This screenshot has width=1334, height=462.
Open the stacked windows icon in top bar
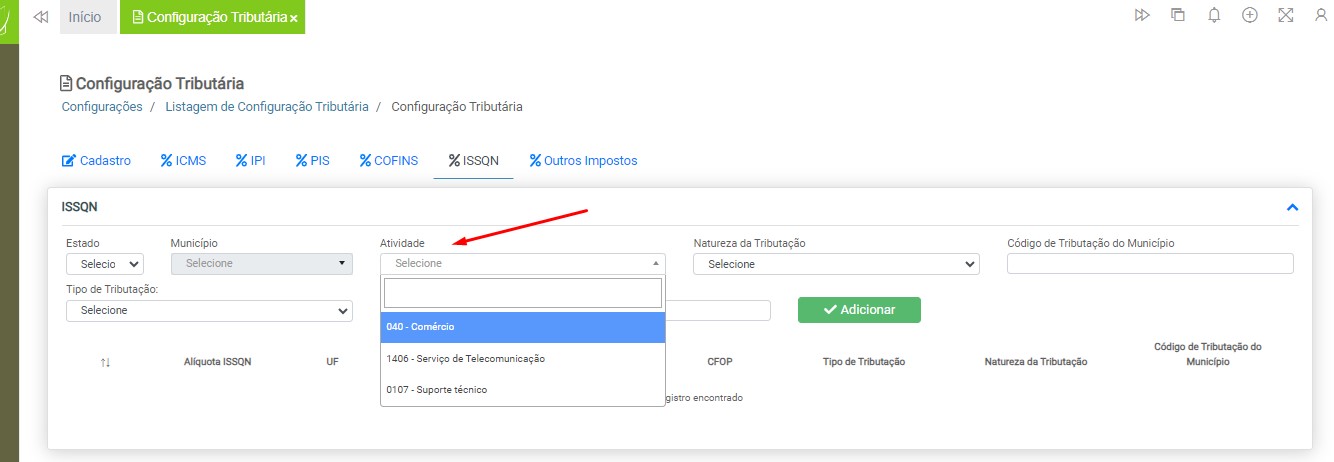[x=1178, y=15]
